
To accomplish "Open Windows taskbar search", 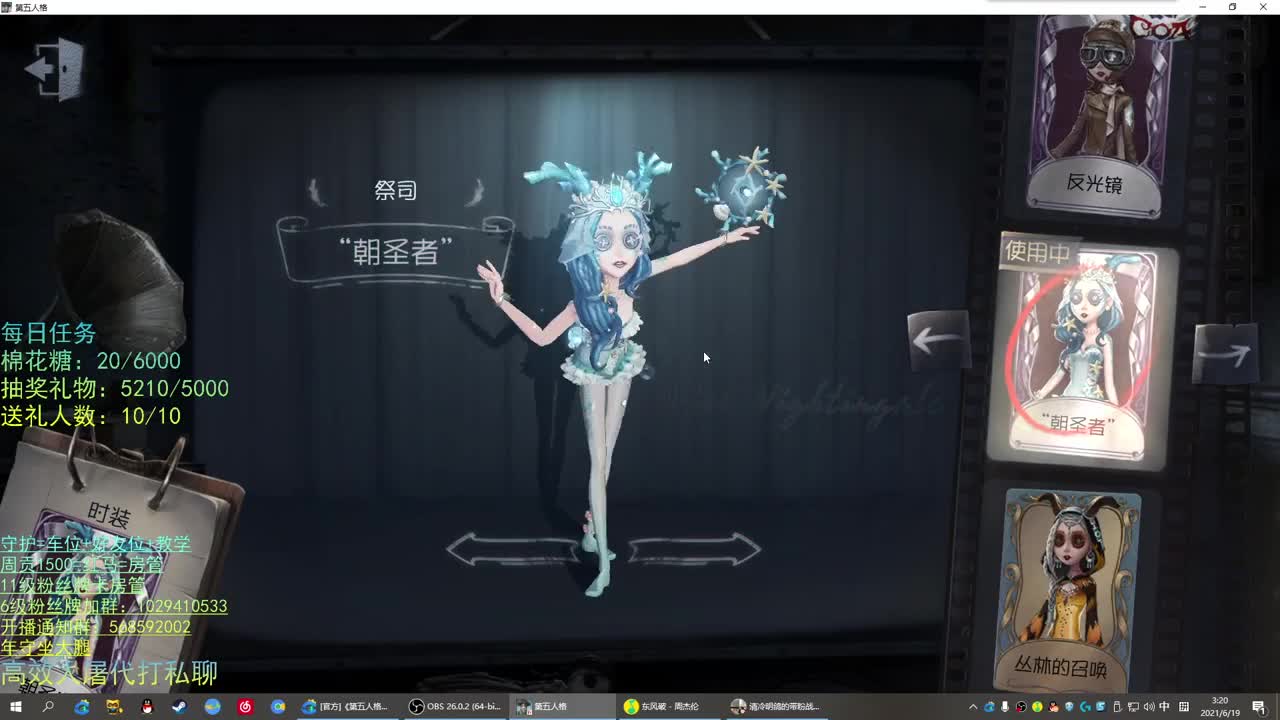I will 48,707.
